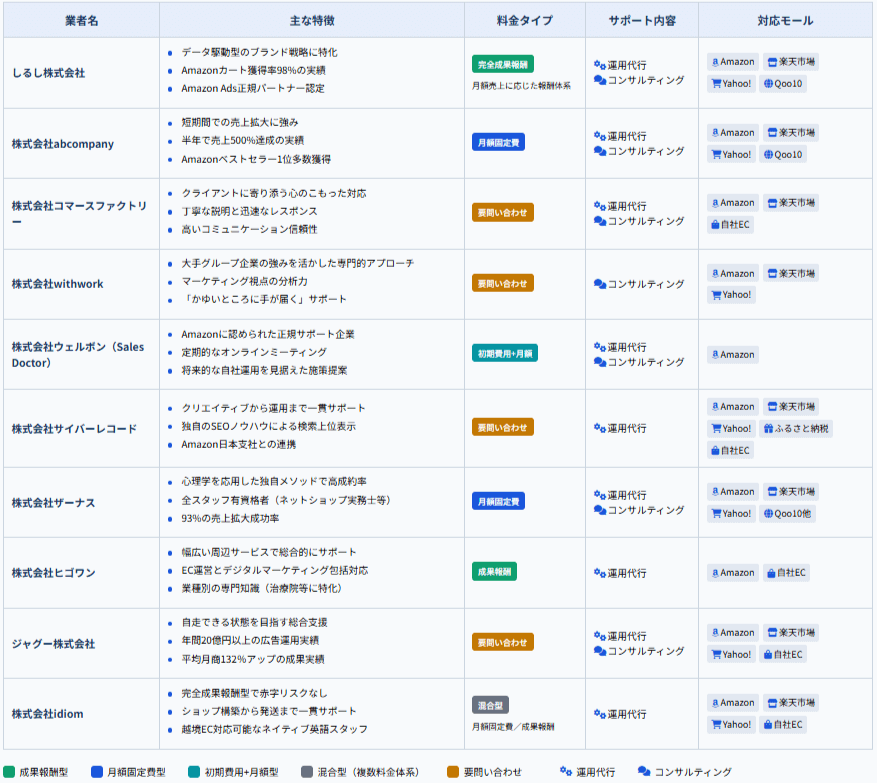Click the Qoo10他 tag in ザーナス row

point(788,513)
